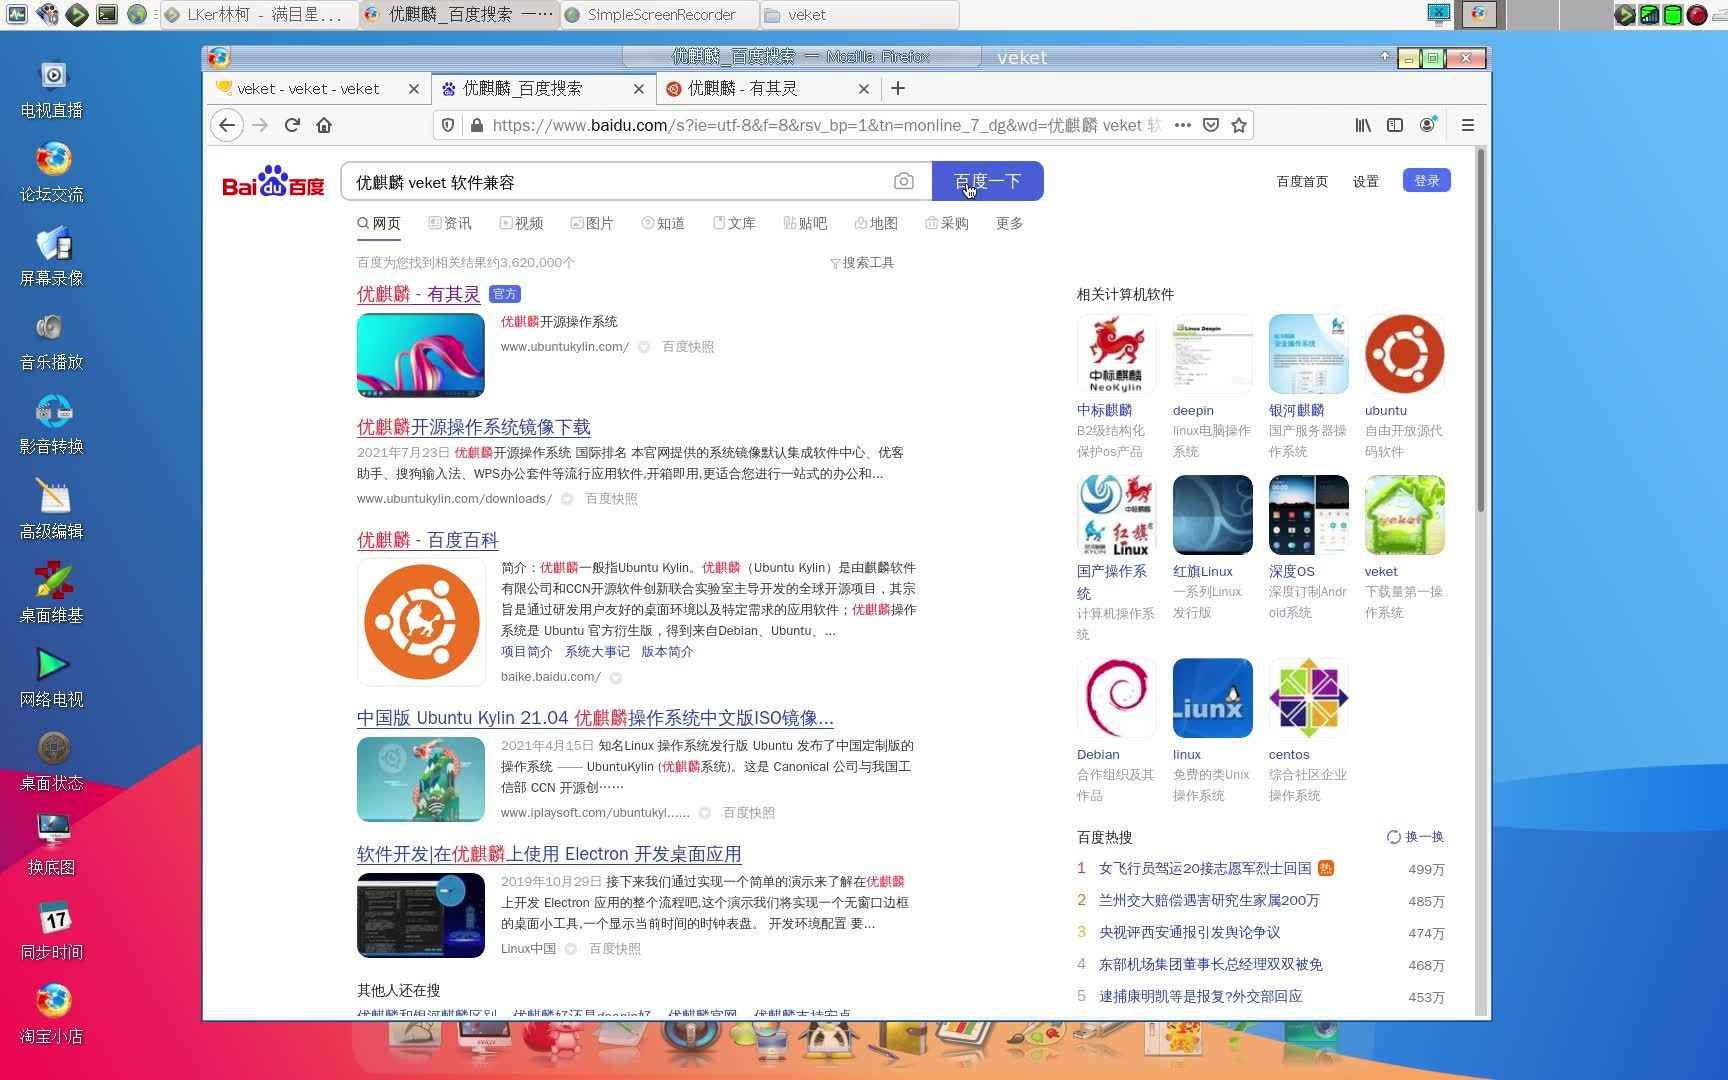Open 音乐播放 desktop icon
The image size is (1728, 1080).
click(52, 341)
